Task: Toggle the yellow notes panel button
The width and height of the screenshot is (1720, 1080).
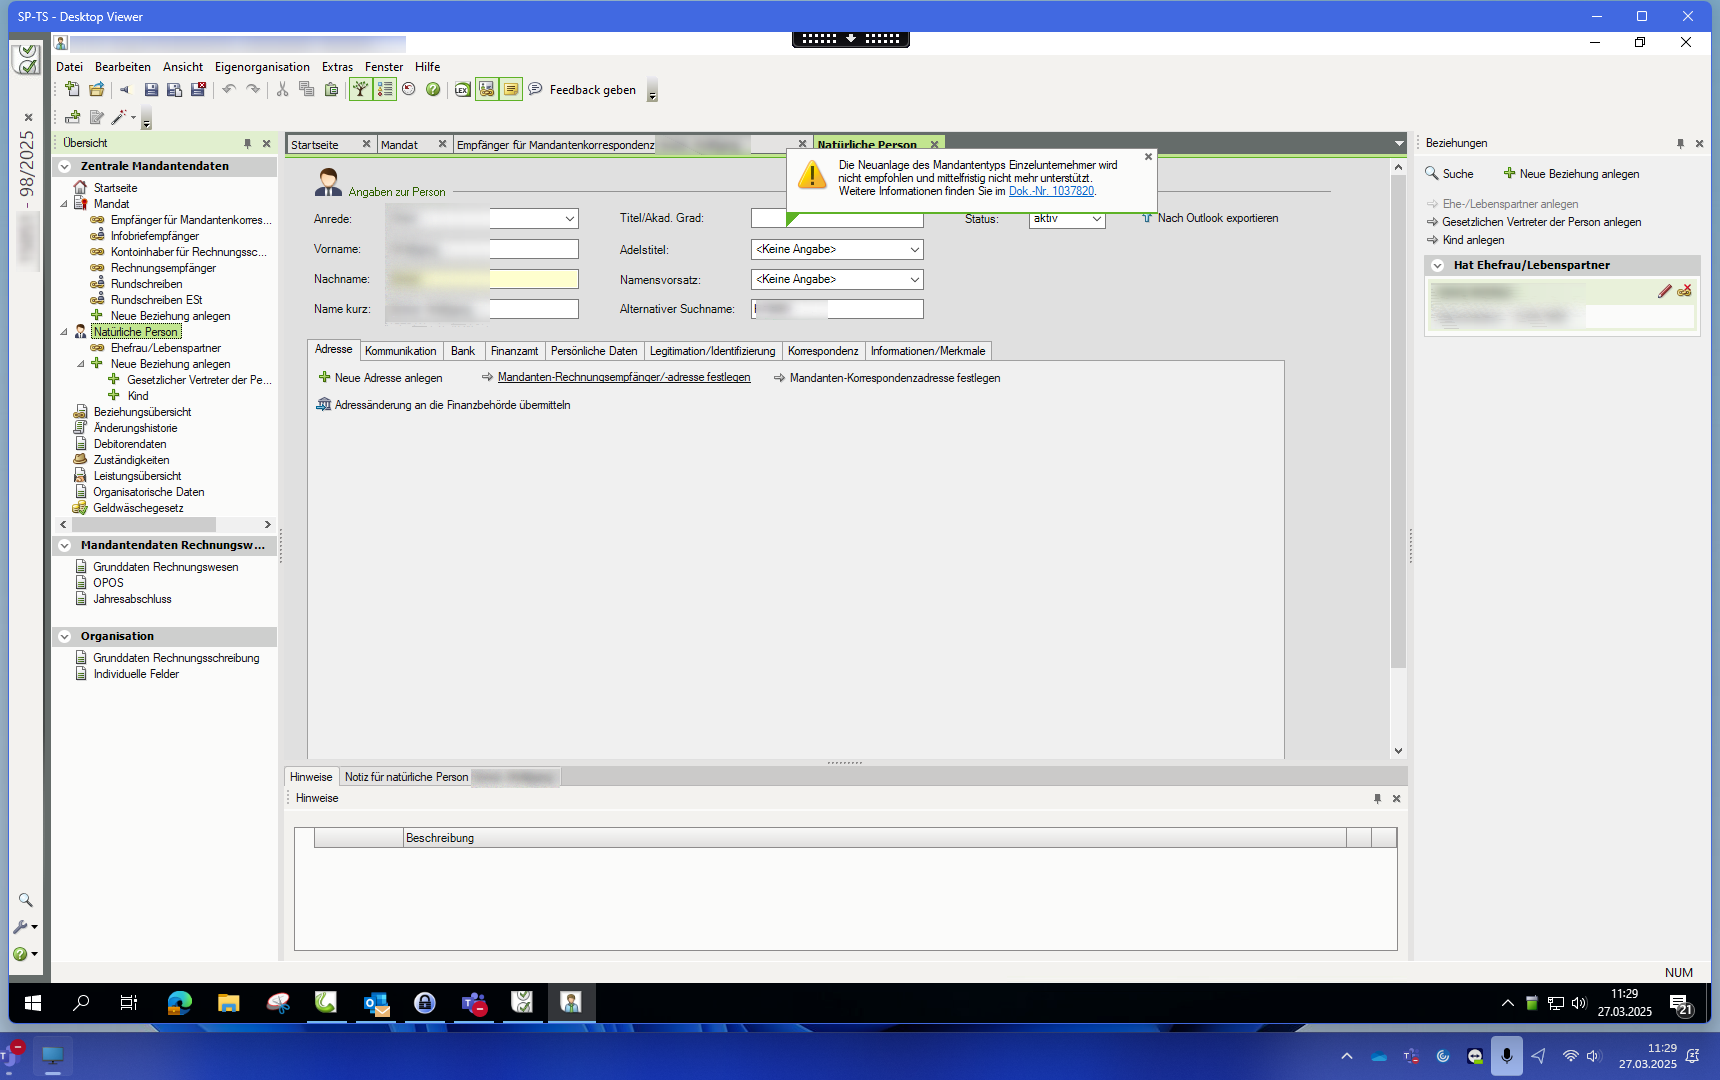Action: pos(511,90)
